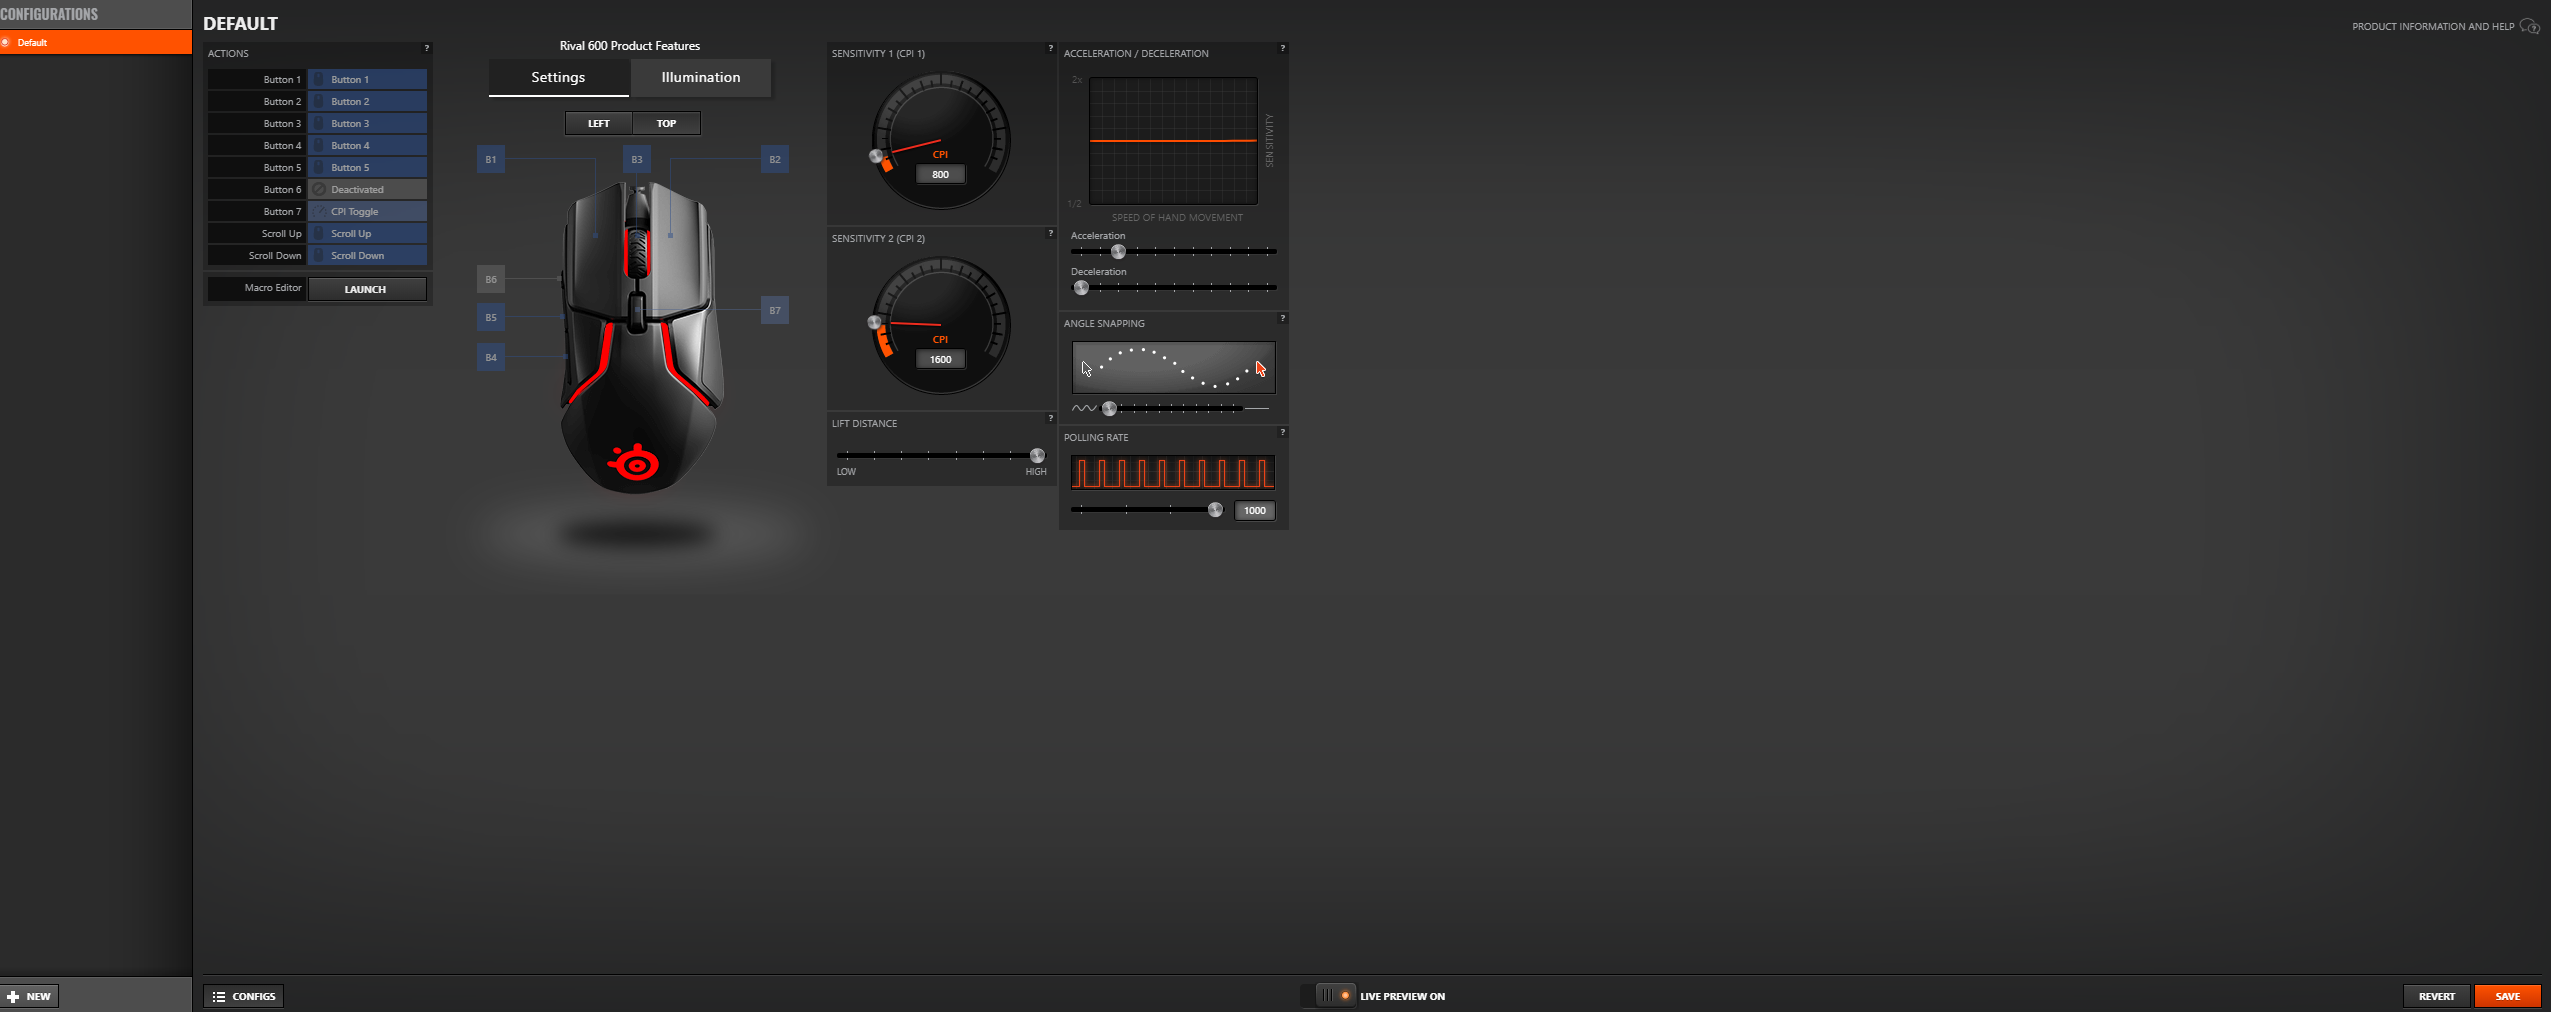Open the CONFIGS list
Image resolution: width=2551 pixels, height=1012 pixels.
pyautogui.click(x=244, y=996)
